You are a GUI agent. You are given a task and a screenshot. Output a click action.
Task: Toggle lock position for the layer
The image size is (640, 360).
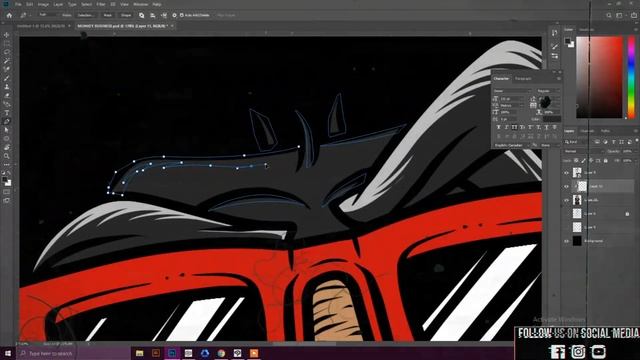[x=591, y=161]
